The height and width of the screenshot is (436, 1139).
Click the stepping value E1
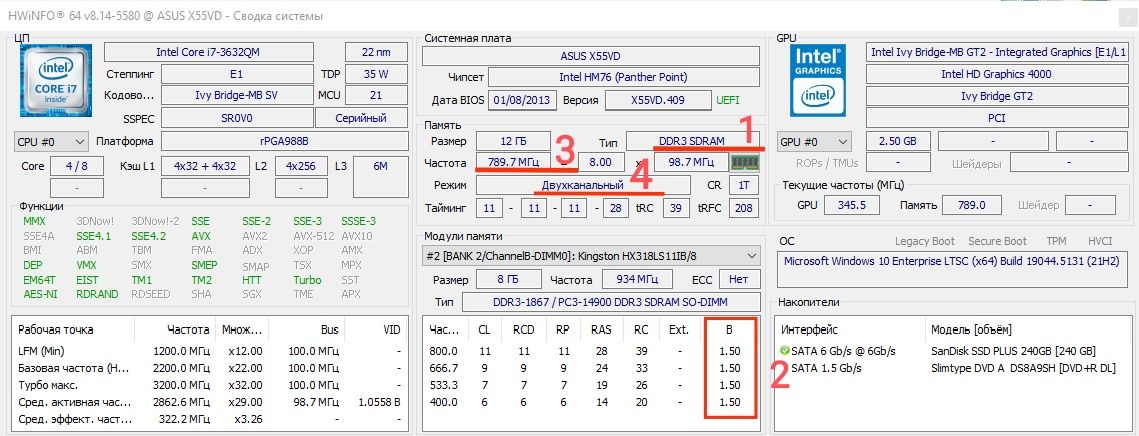click(x=237, y=74)
